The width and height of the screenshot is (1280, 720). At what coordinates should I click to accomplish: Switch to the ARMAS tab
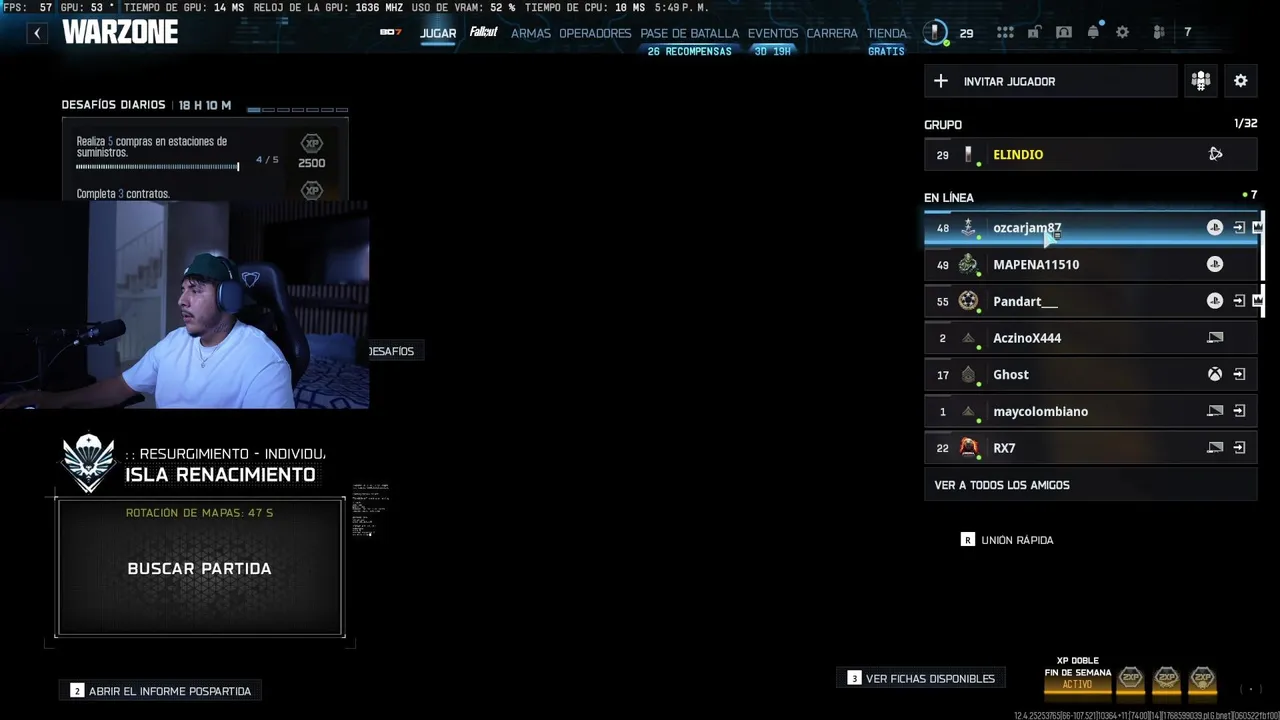tap(531, 33)
